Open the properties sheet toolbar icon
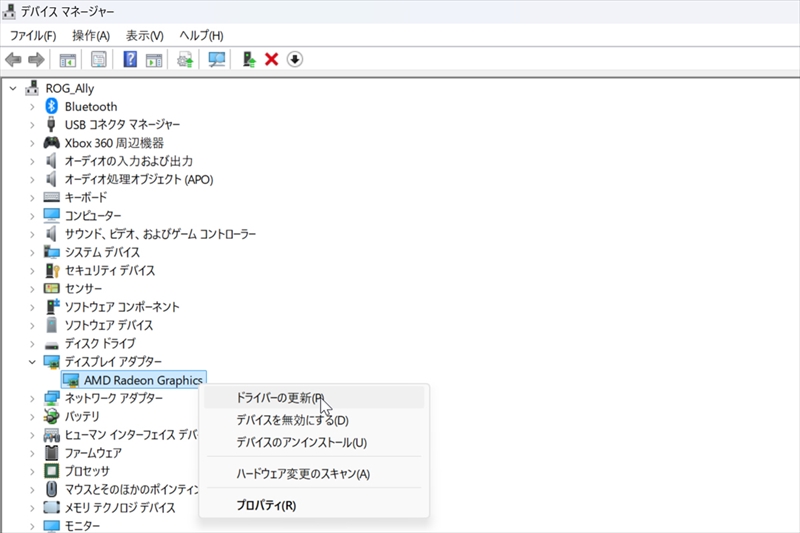Screen dimensions: 800x533 point(98,60)
